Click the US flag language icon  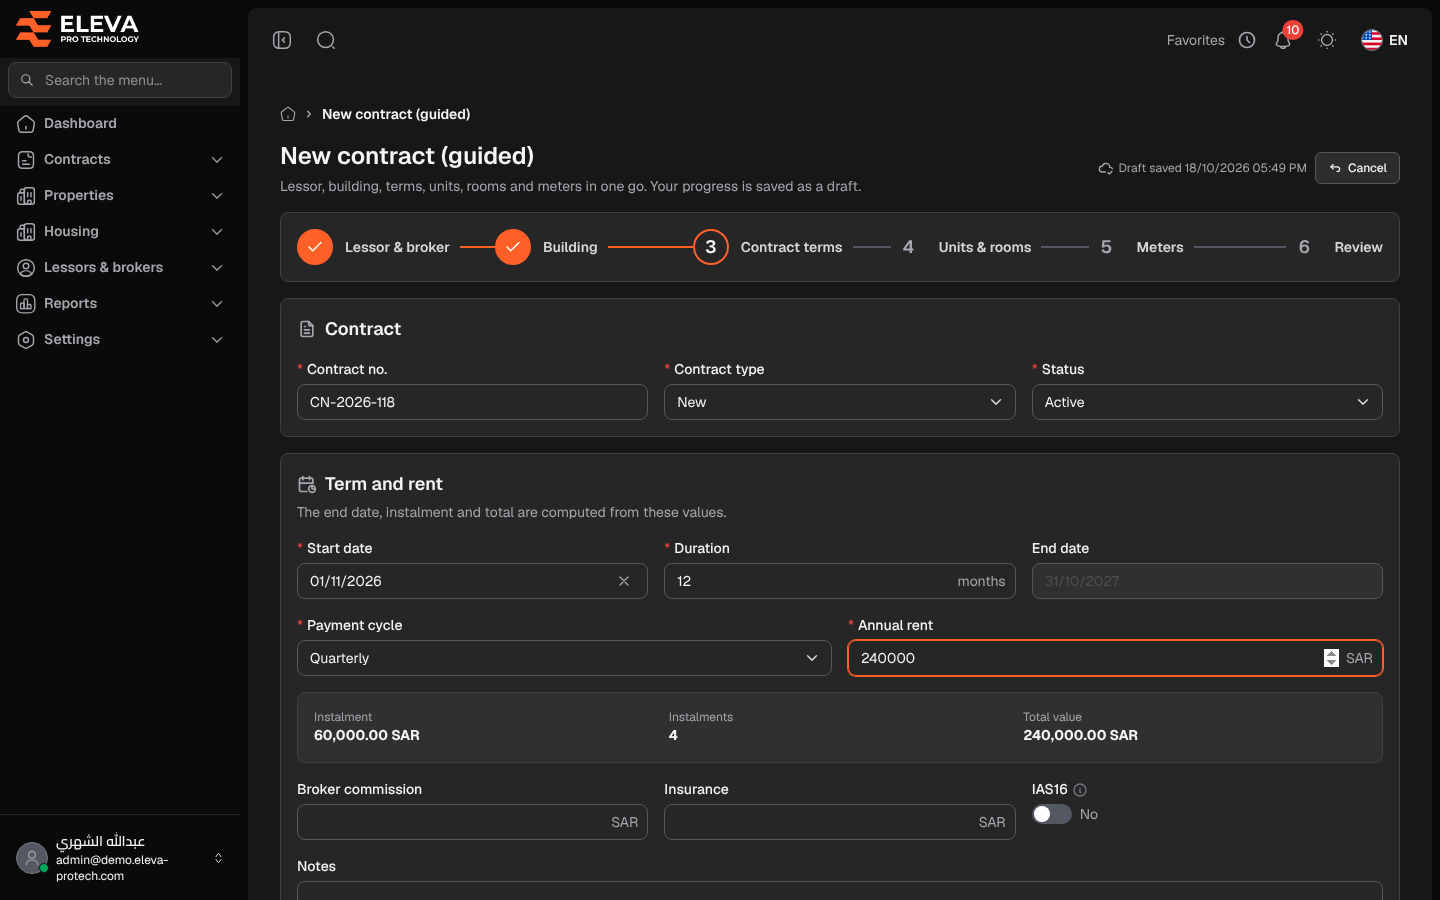pyautogui.click(x=1372, y=40)
